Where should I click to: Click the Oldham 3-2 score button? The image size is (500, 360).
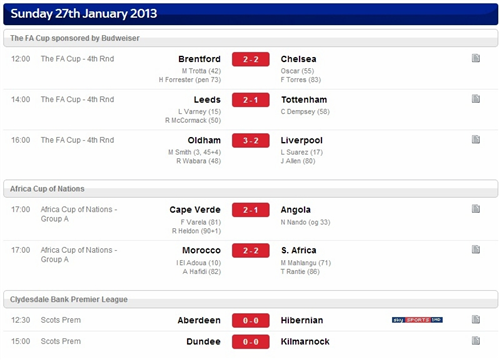click(251, 141)
